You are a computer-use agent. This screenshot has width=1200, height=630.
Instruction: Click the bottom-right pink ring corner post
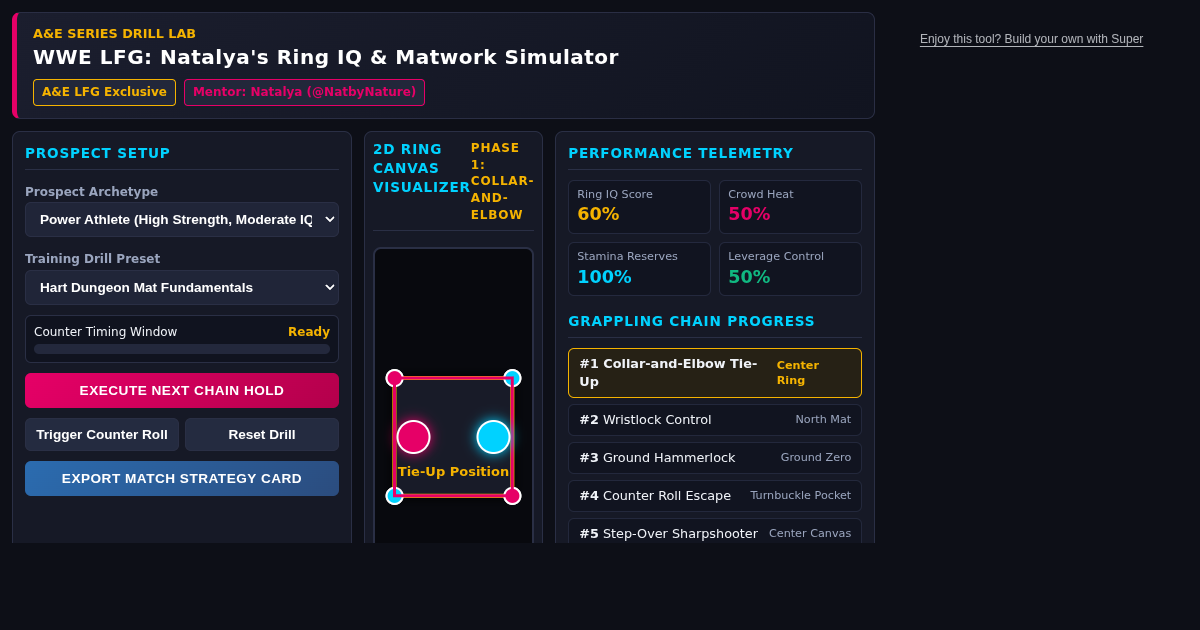[512, 496]
